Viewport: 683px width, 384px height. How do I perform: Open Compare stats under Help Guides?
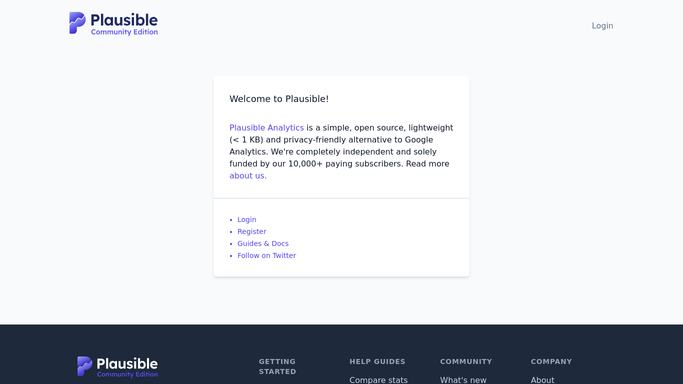[x=378, y=380]
